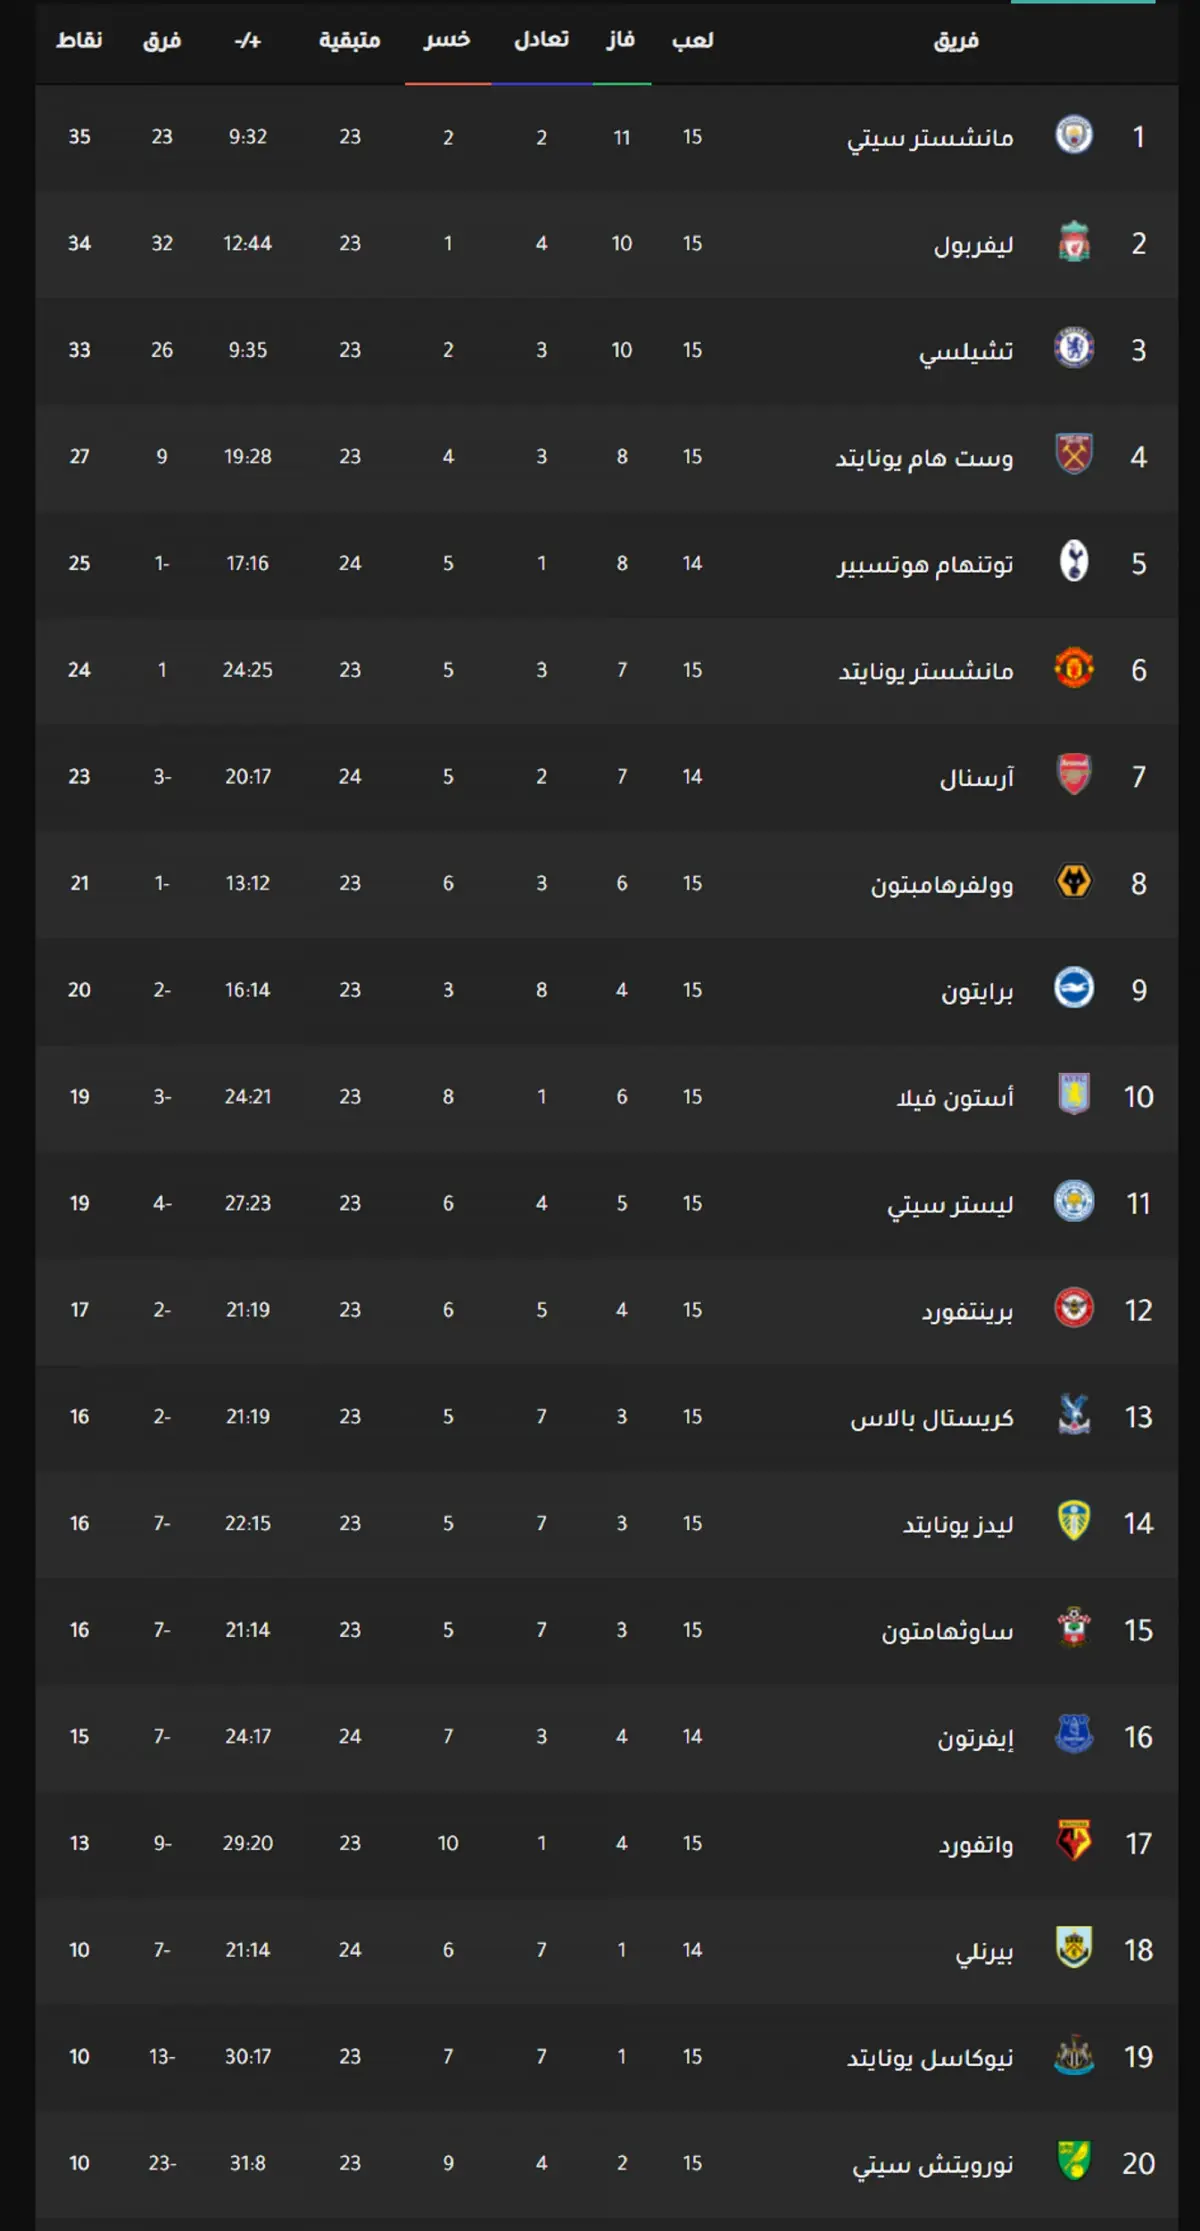Click the Arsenal cannon crest
This screenshot has height=2231, width=1200.
pos(1074,776)
